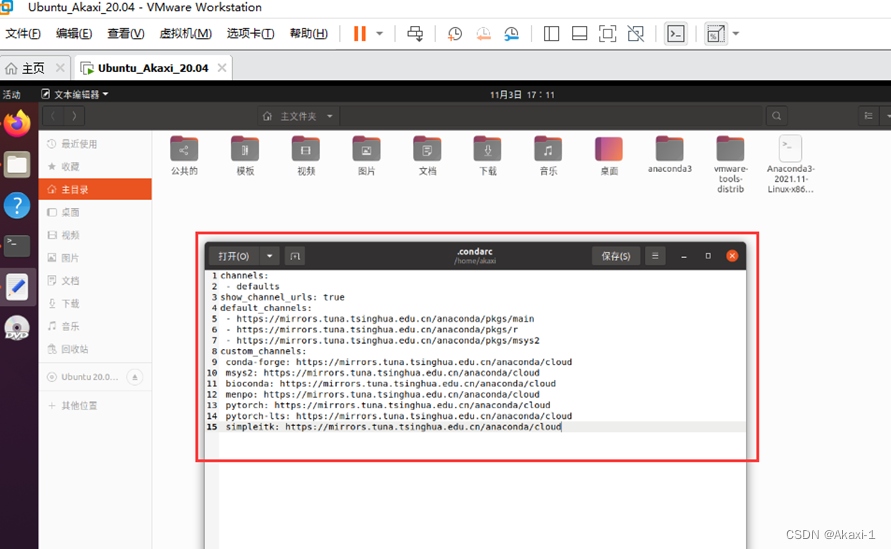Image resolution: width=891 pixels, height=549 pixels.
Task: Open the 虚拟机(M) menu
Action: (185, 34)
